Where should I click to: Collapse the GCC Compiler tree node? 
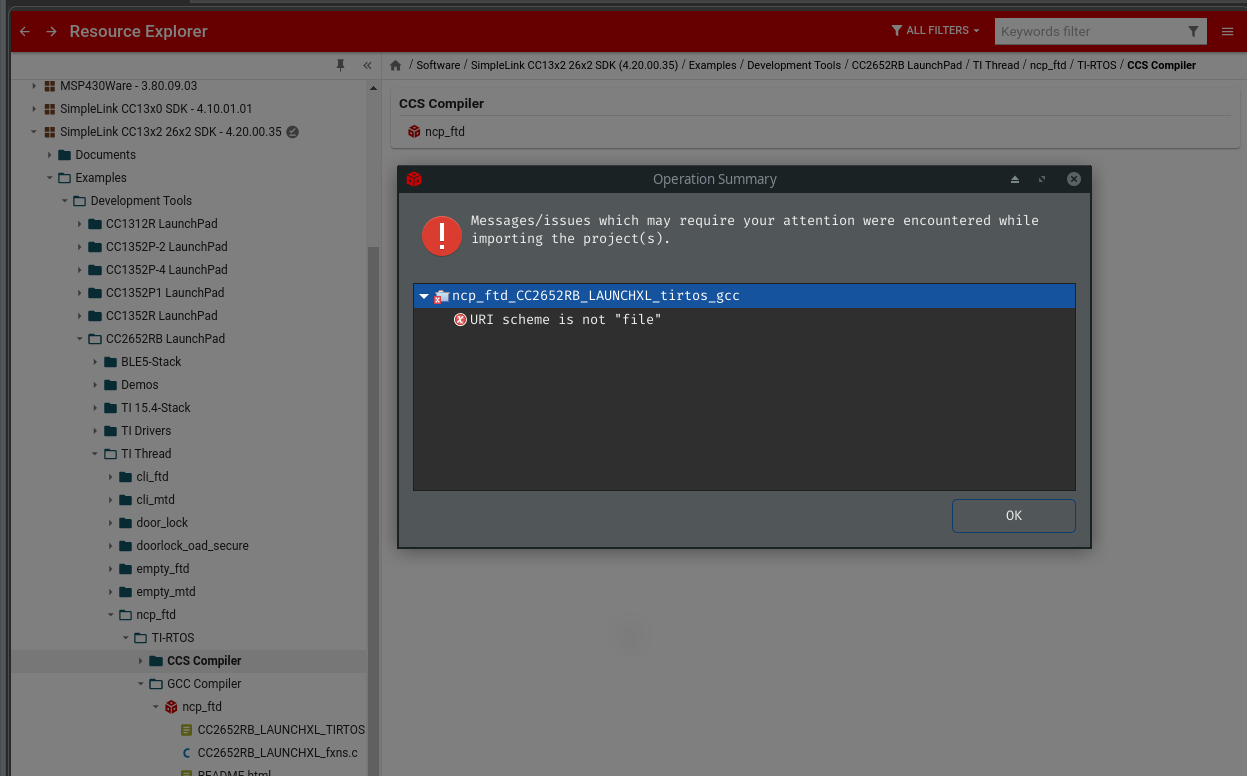[141, 684]
